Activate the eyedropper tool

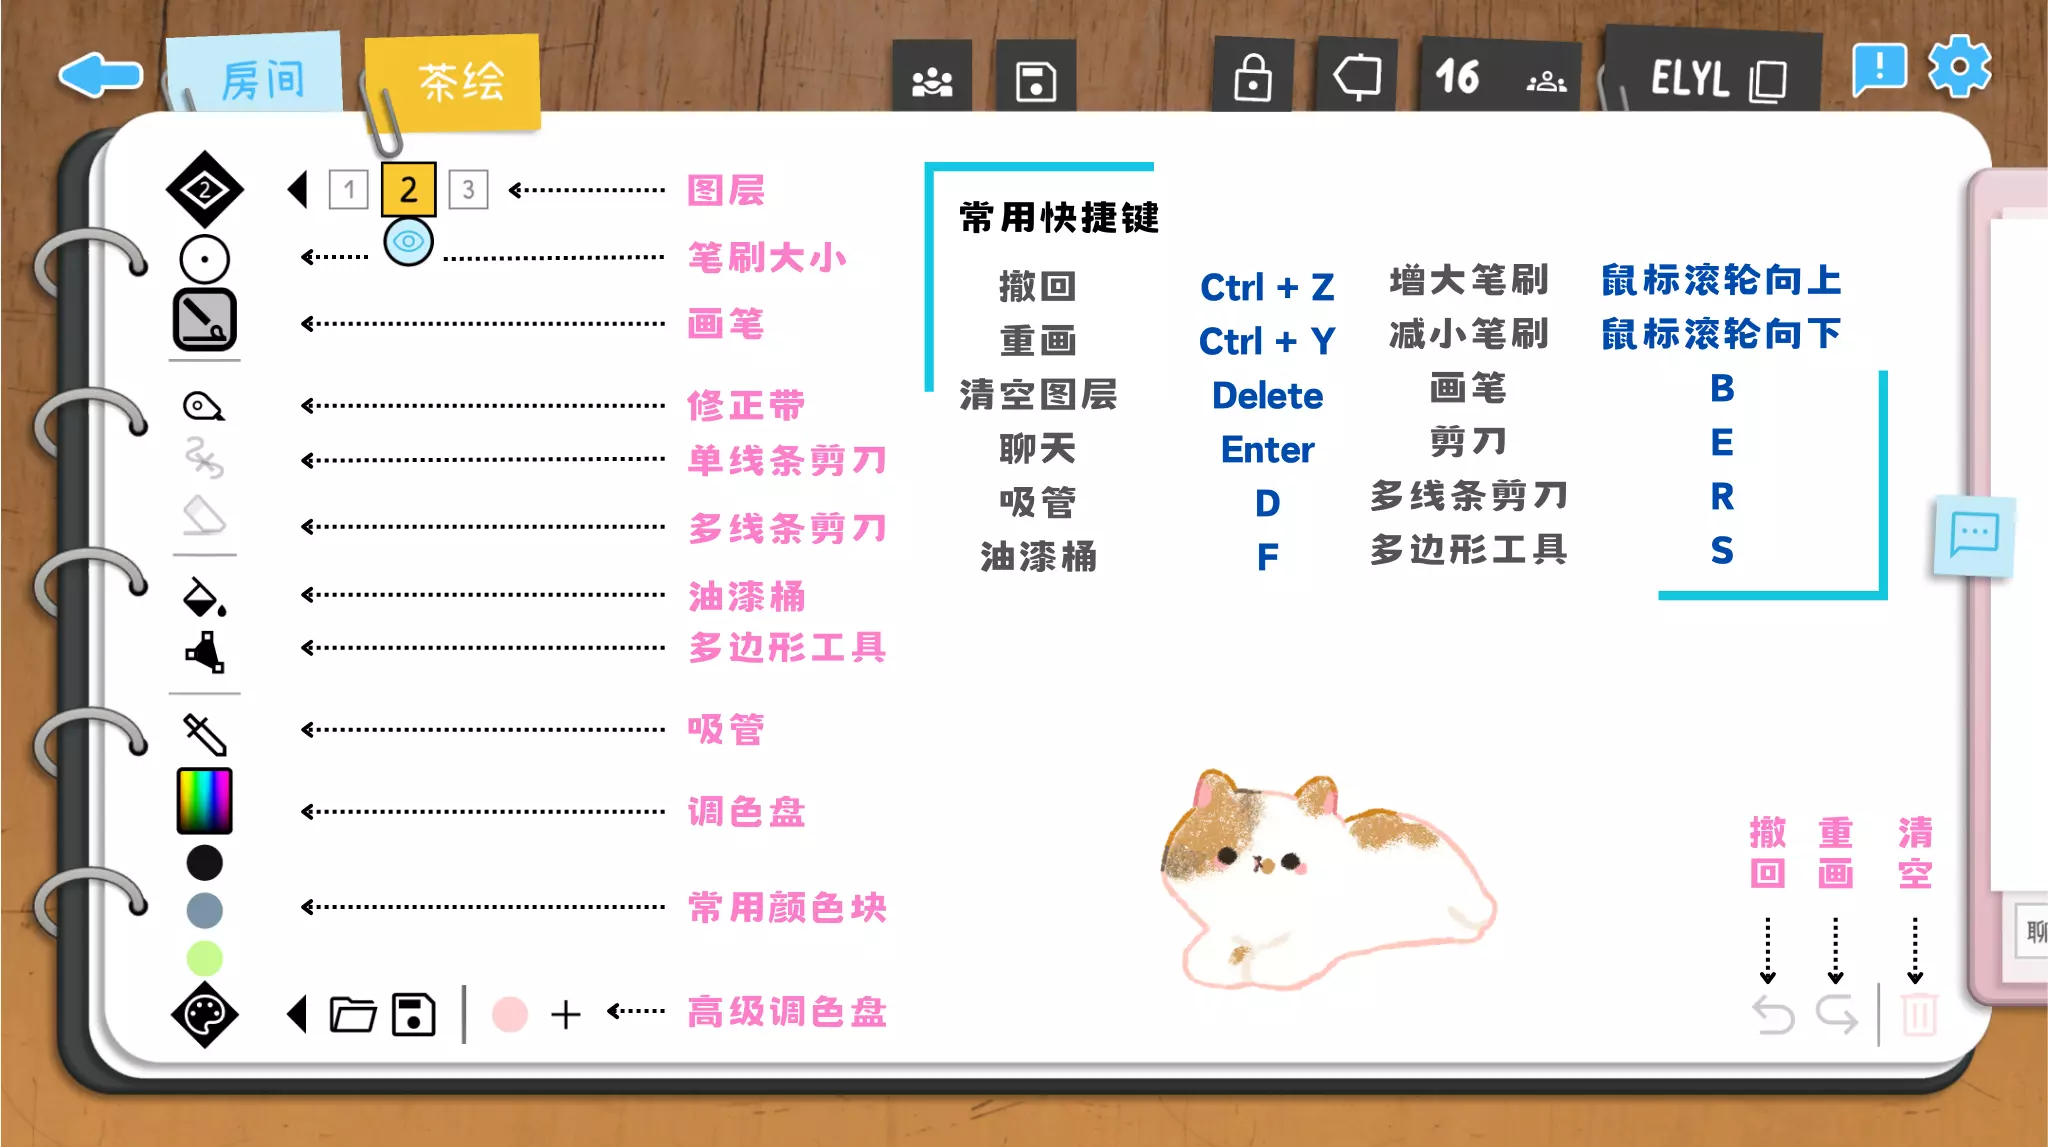(x=205, y=734)
